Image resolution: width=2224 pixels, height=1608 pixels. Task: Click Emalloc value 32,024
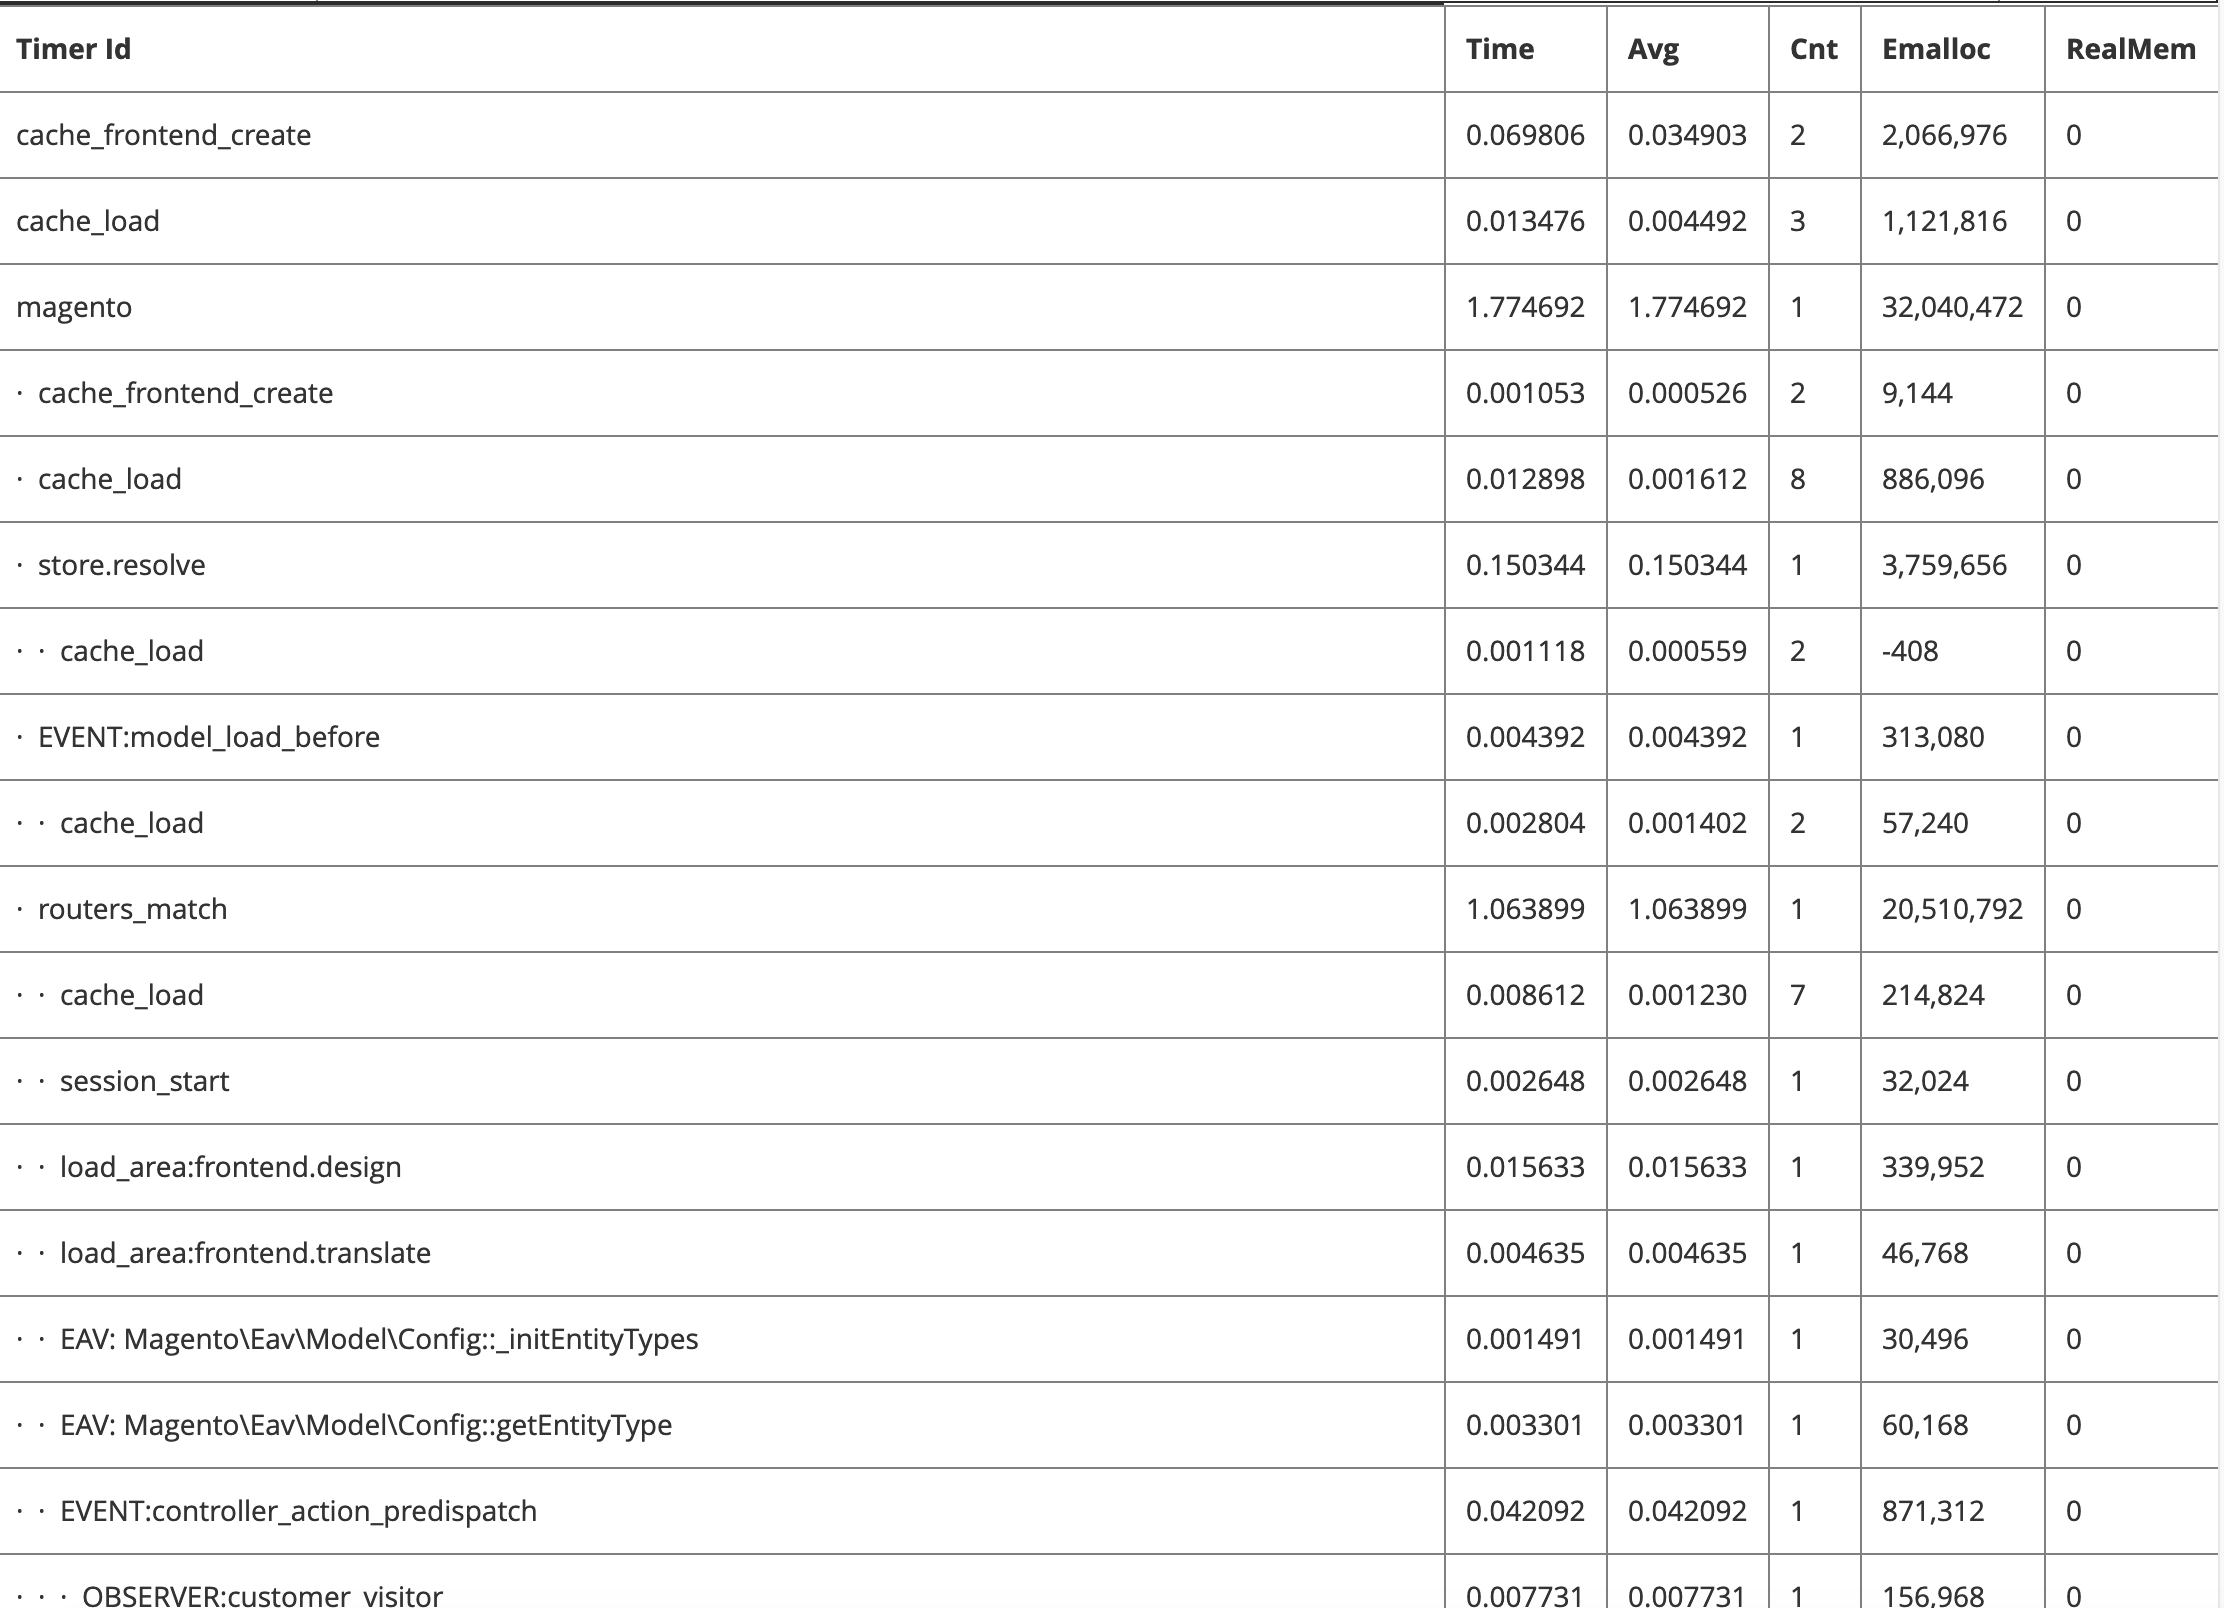[1925, 1081]
